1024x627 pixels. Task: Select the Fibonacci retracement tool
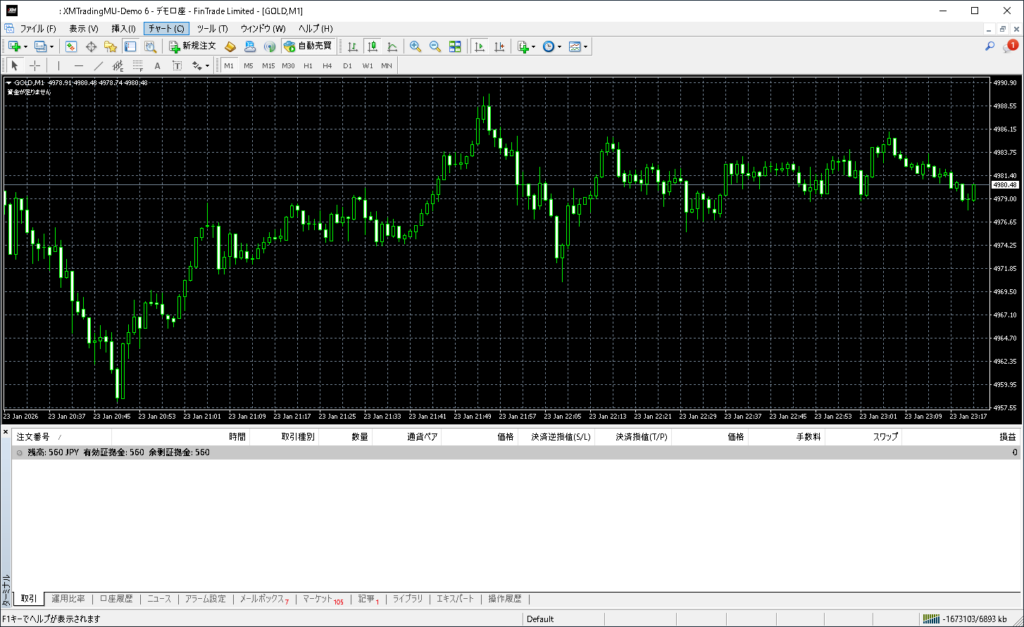(x=137, y=66)
